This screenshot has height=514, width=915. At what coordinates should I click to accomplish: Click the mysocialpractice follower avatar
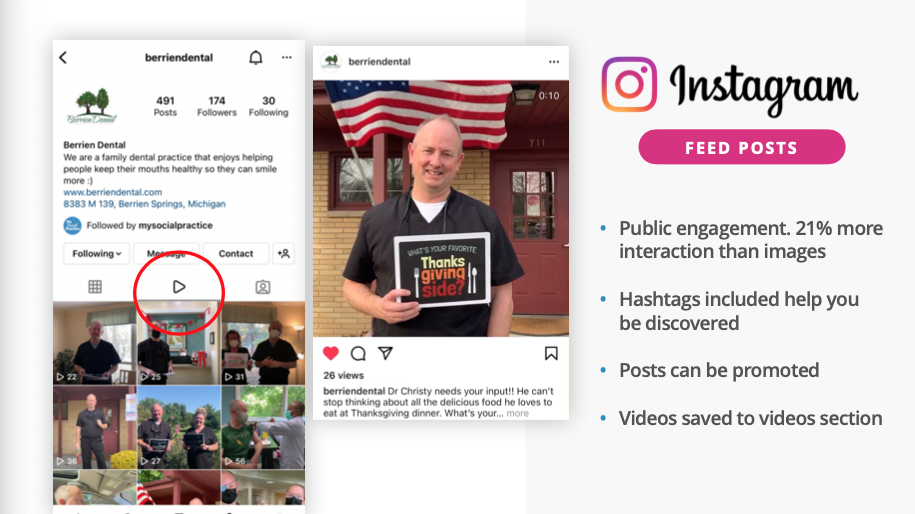pyautogui.click(x=72, y=225)
